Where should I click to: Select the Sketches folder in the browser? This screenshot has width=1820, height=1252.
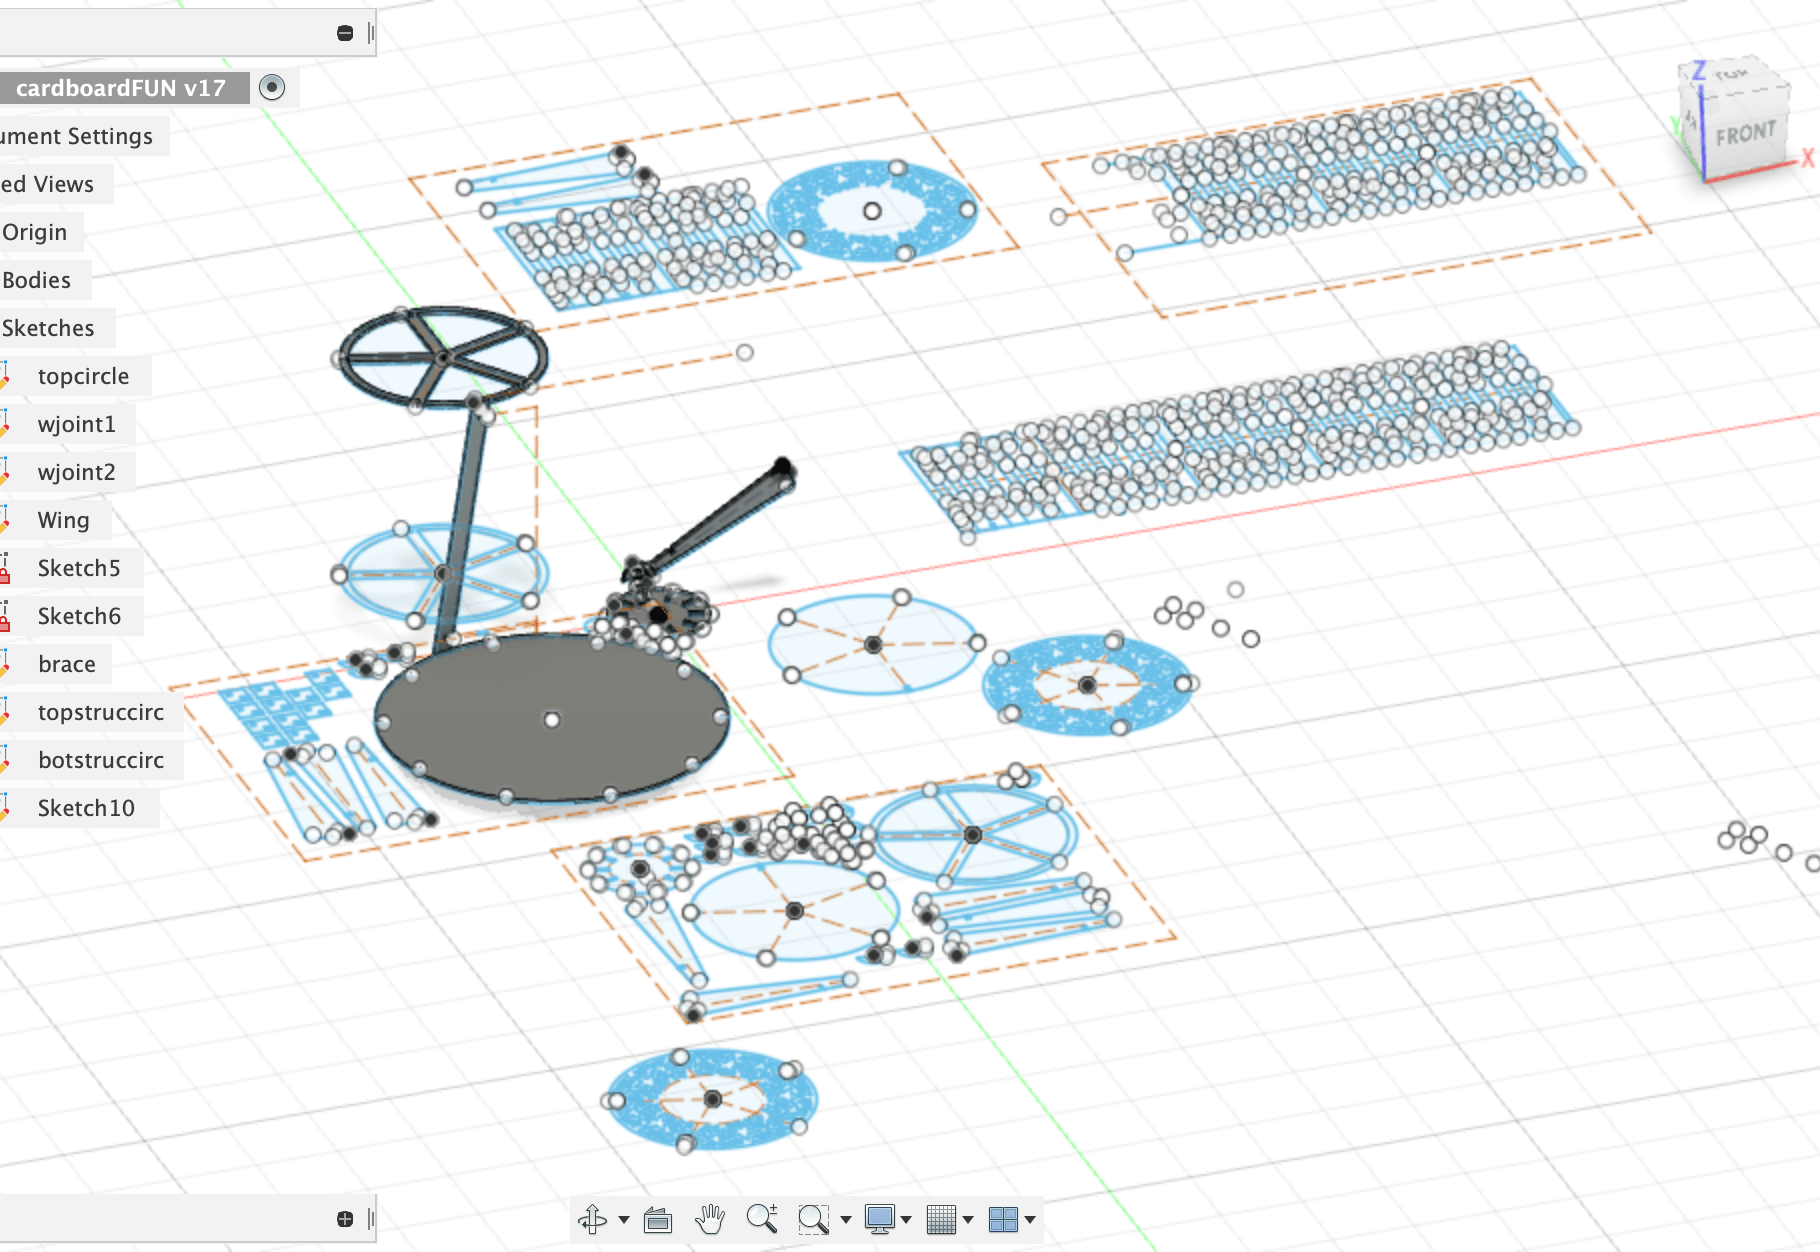click(x=48, y=328)
